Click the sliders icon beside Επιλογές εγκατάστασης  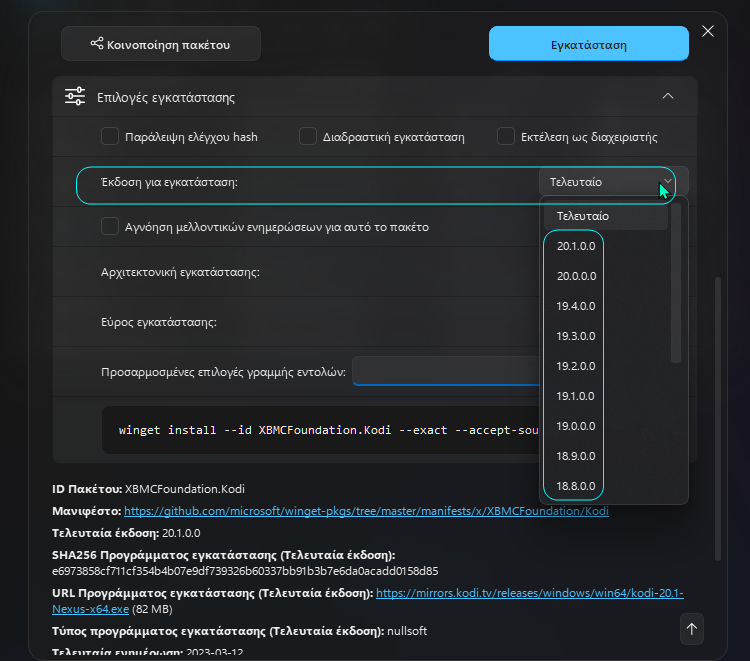coord(75,97)
